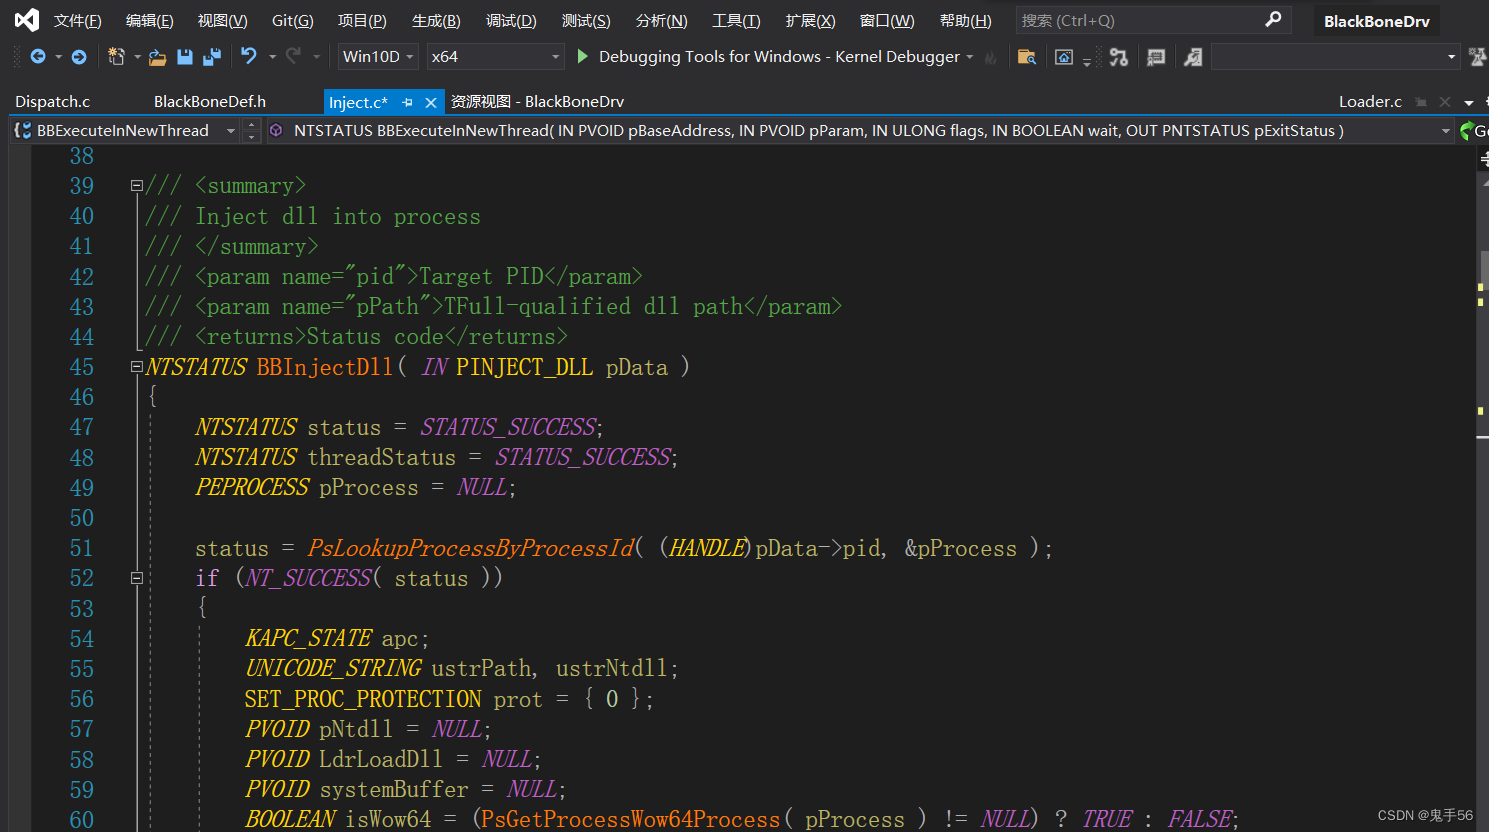Switch to the Dispatch.c tab

coord(53,101)
